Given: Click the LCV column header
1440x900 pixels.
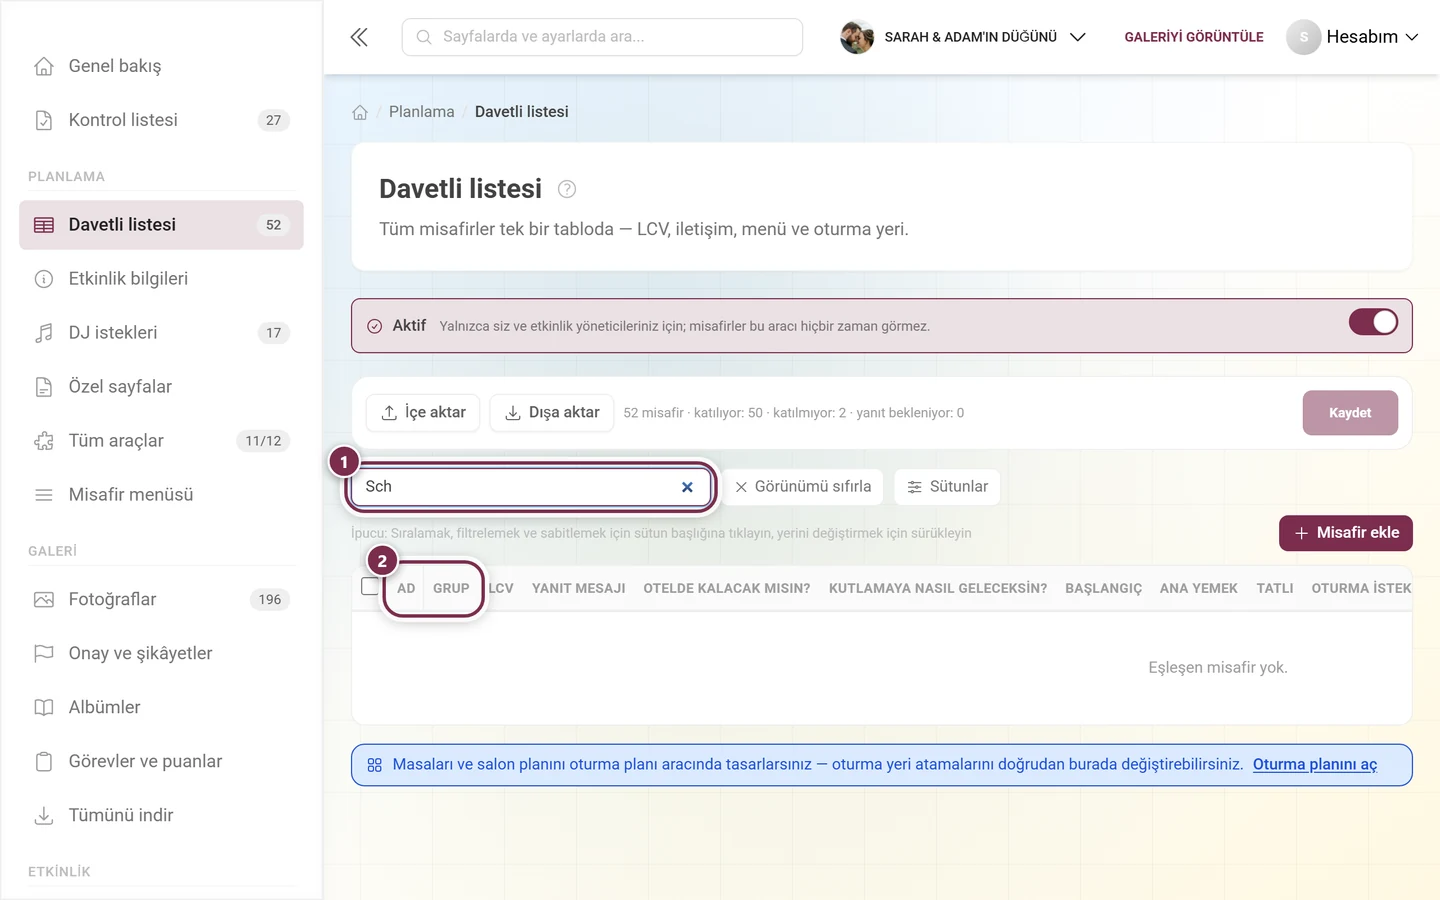Looking at the screenshot, I should click(x=501, y=589).
